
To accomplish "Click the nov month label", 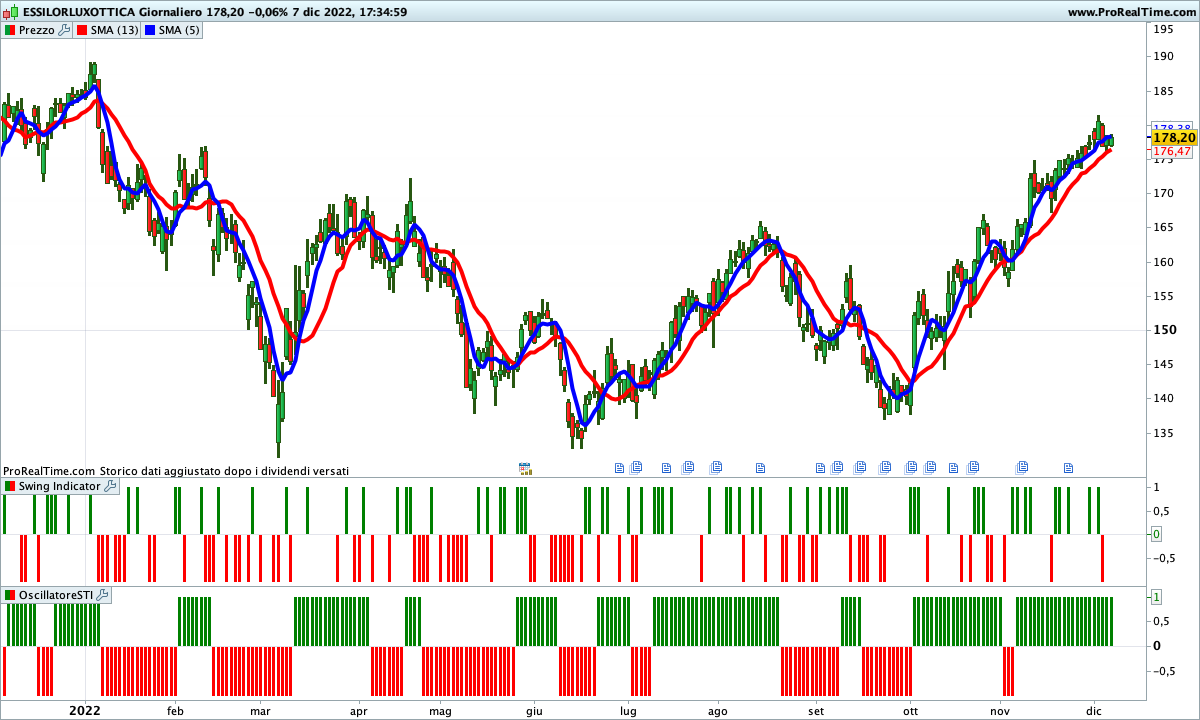I will pos(1000,710).
